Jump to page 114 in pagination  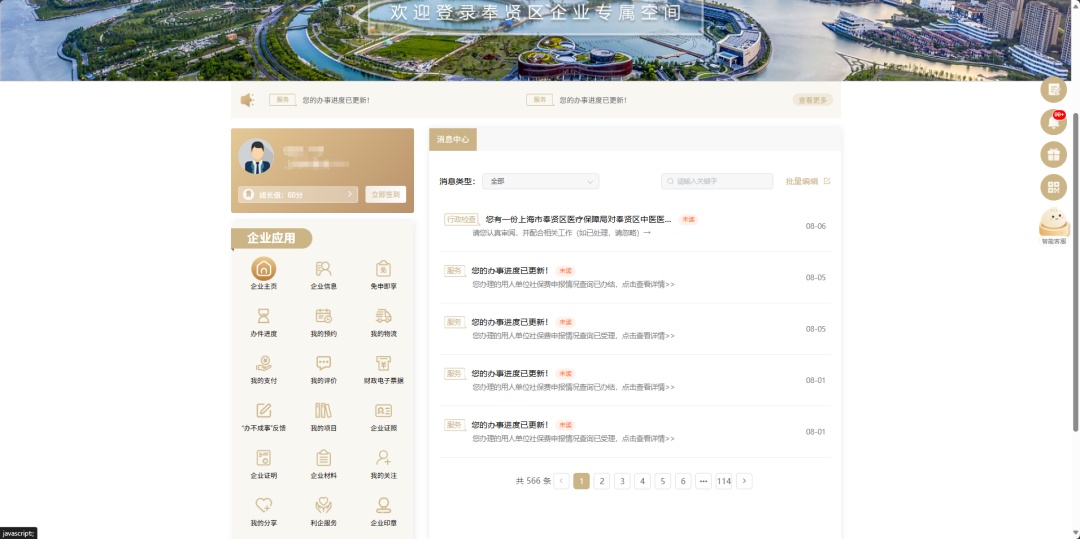coord(723,481)
